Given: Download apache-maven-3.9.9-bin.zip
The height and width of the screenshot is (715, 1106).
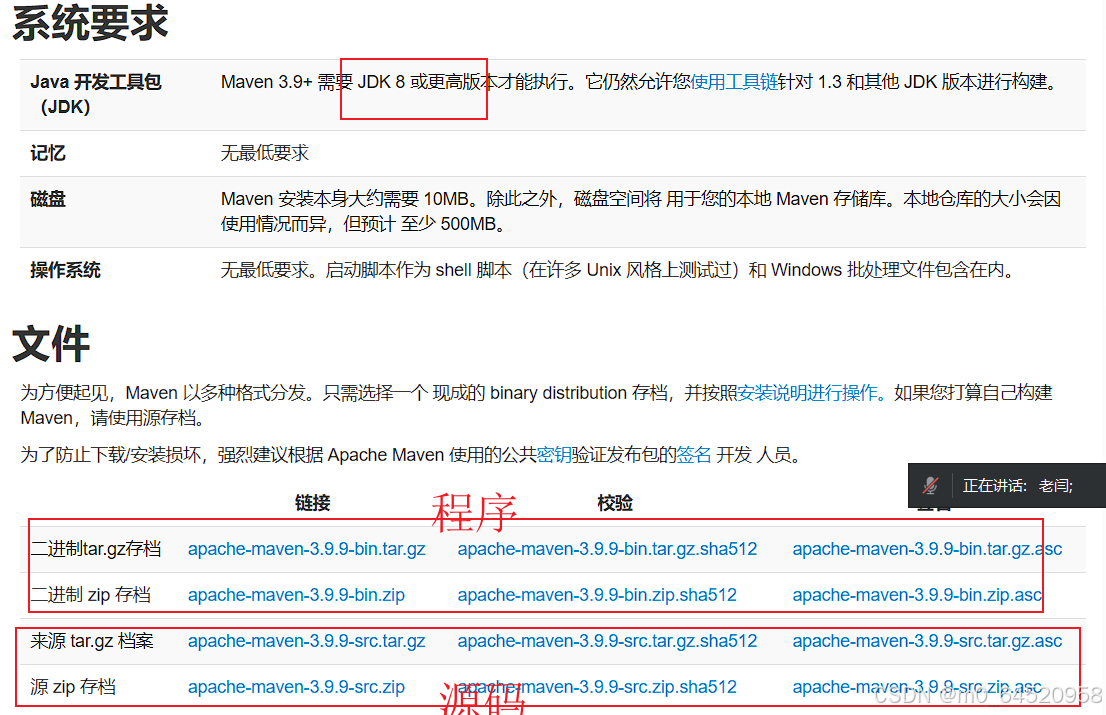Looking at the screenshot, I should pos(296,595).
